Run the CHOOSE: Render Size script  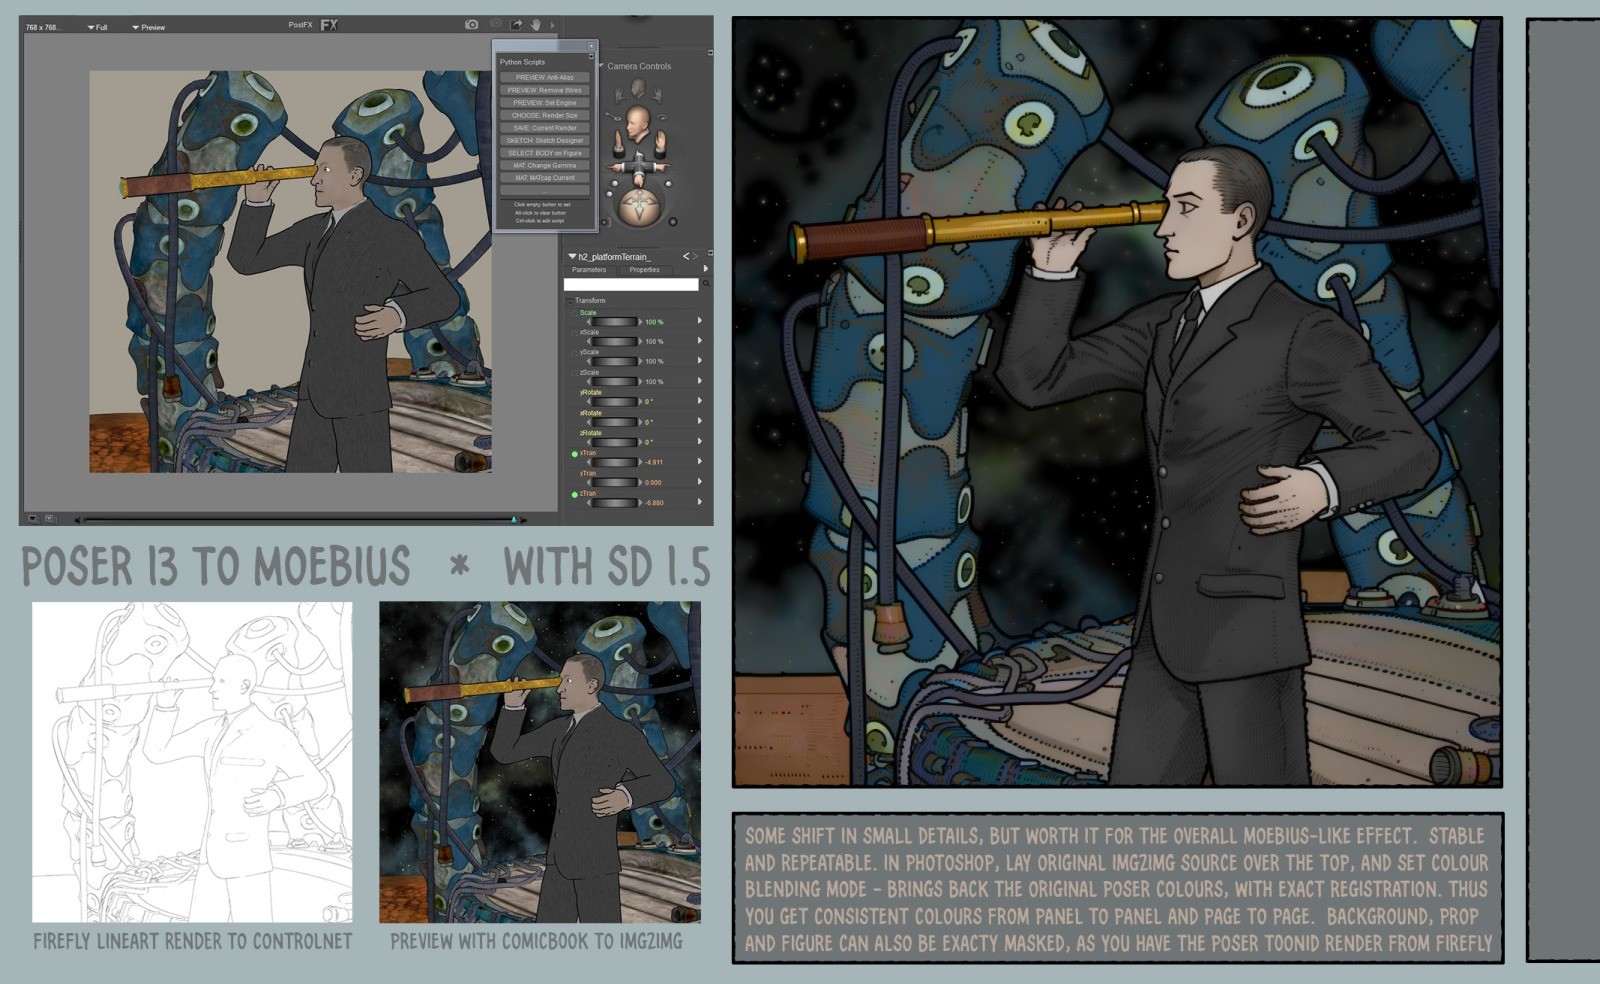[x=545, y=115]
